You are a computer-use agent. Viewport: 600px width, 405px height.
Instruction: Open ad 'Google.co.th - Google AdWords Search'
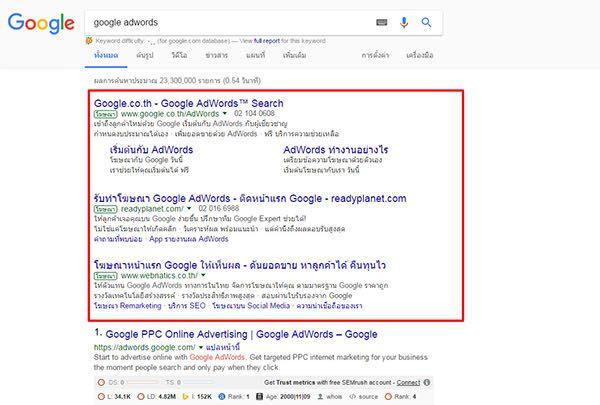pyautogui.click(x=189, y=103)
